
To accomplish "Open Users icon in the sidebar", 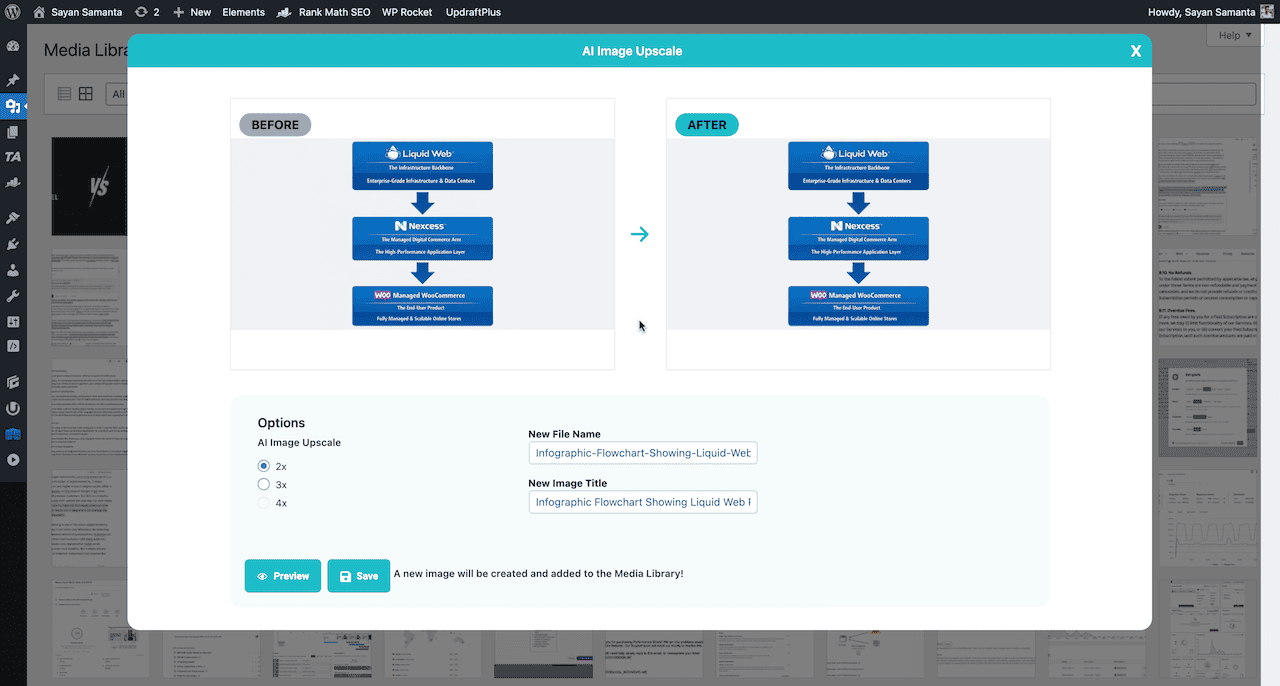I will tap(13, 270).
